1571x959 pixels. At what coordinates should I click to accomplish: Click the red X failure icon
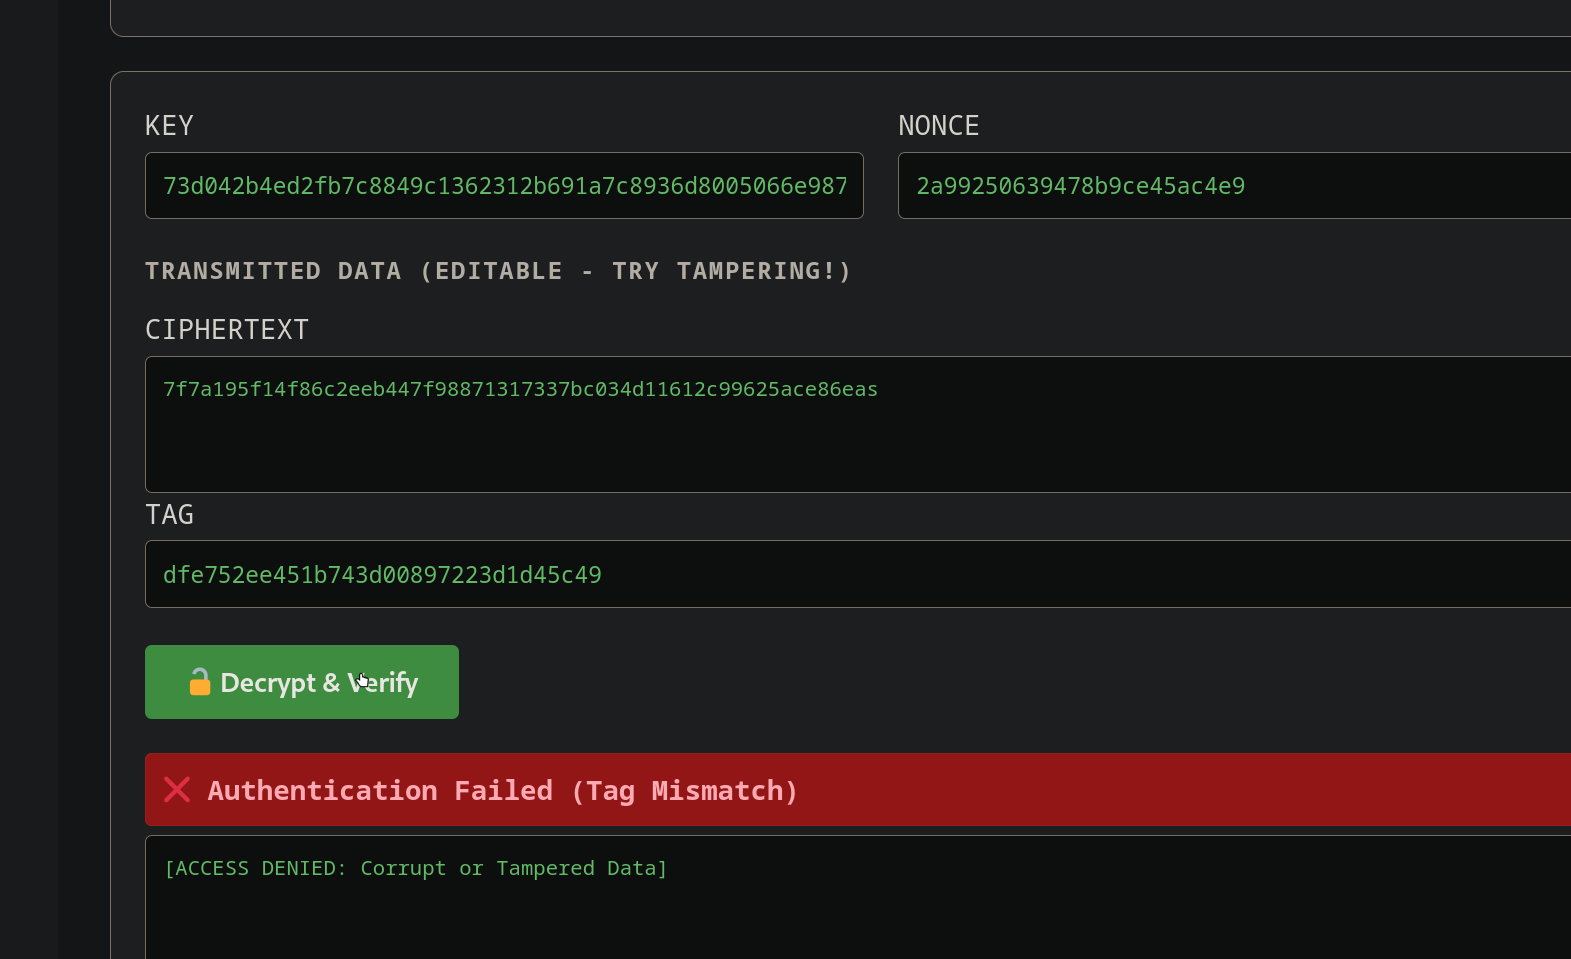point(177,790)
